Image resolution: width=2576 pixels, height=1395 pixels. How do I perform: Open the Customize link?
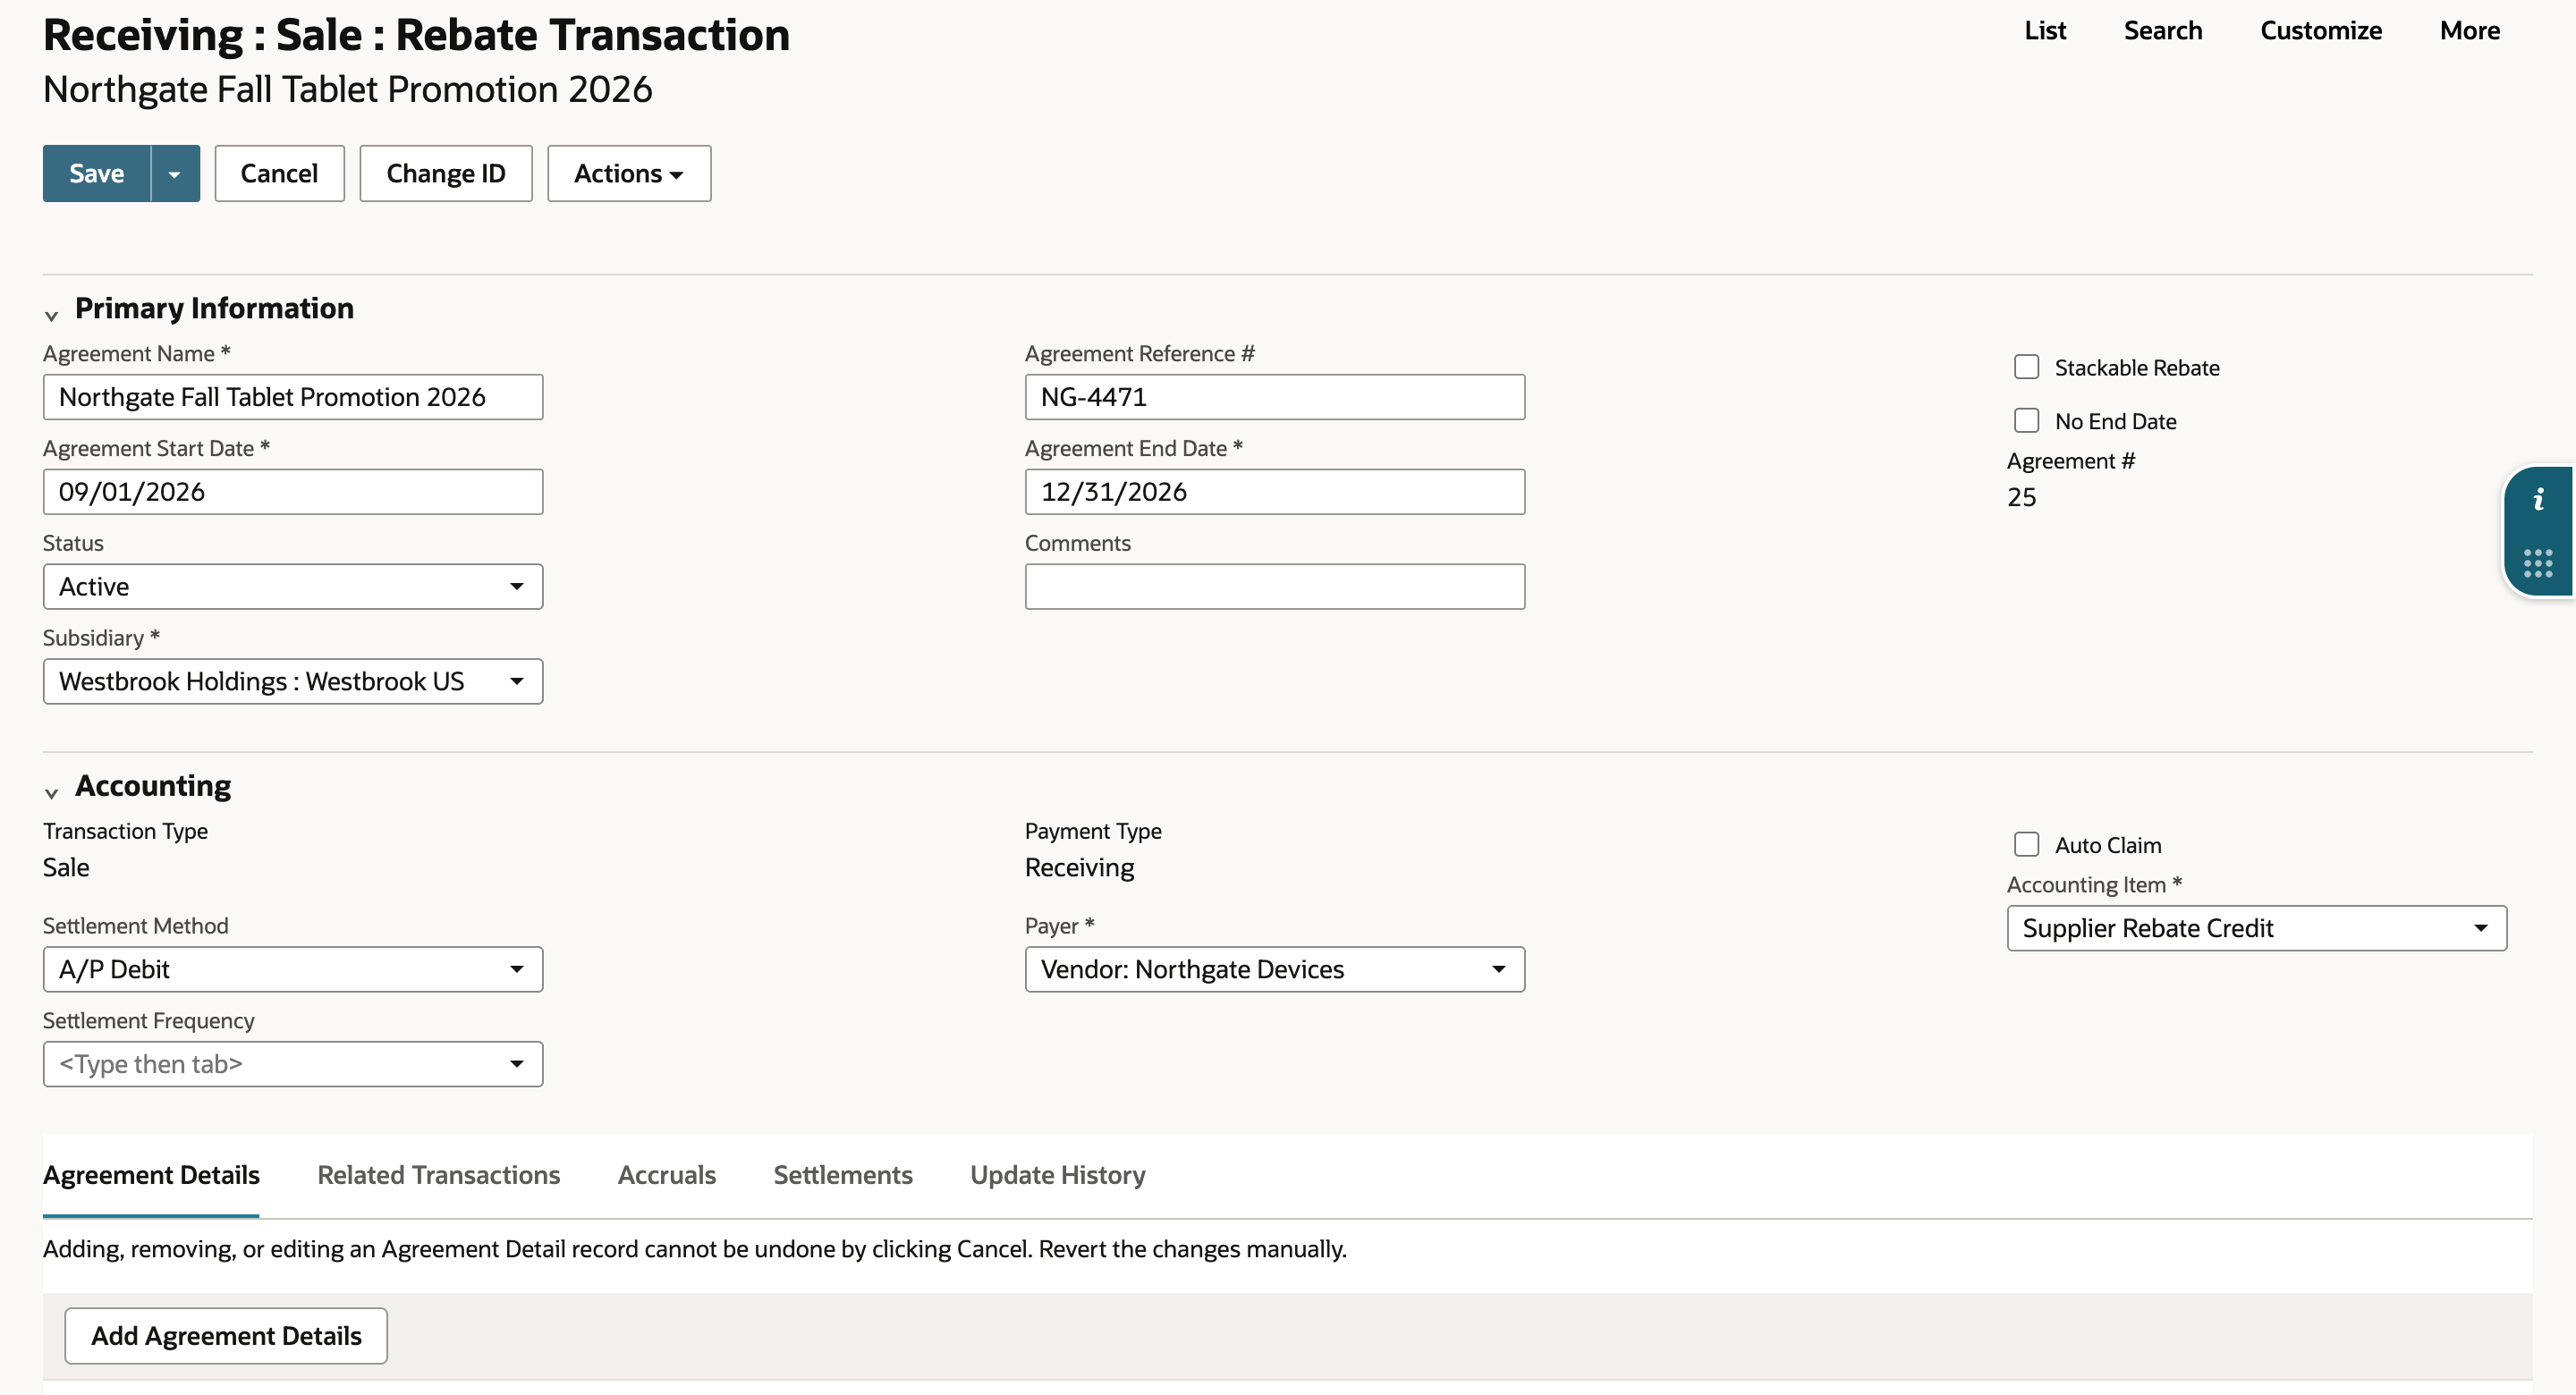click(x=2321, y=31)
